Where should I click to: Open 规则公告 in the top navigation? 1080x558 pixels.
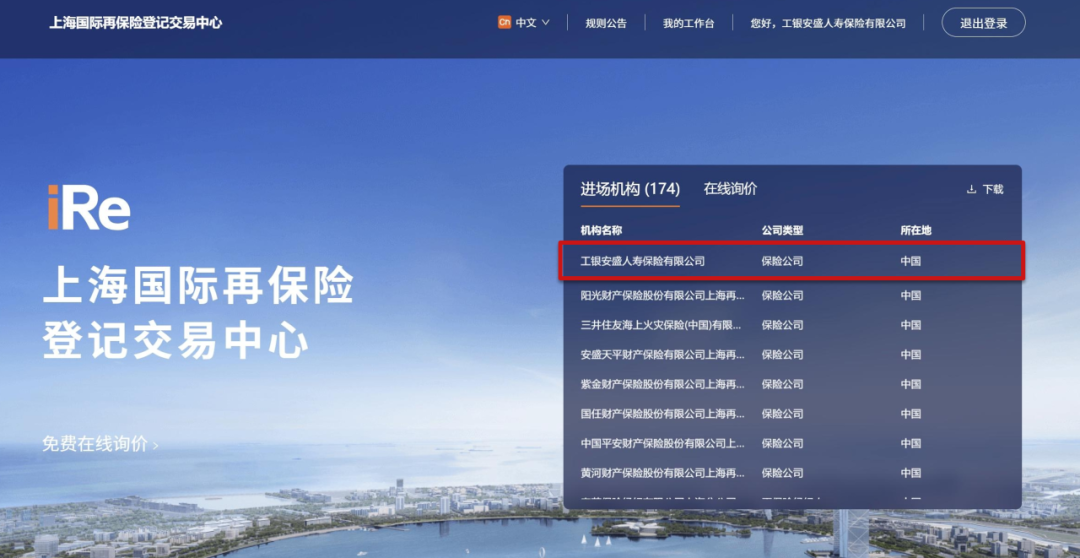[606, 23]
